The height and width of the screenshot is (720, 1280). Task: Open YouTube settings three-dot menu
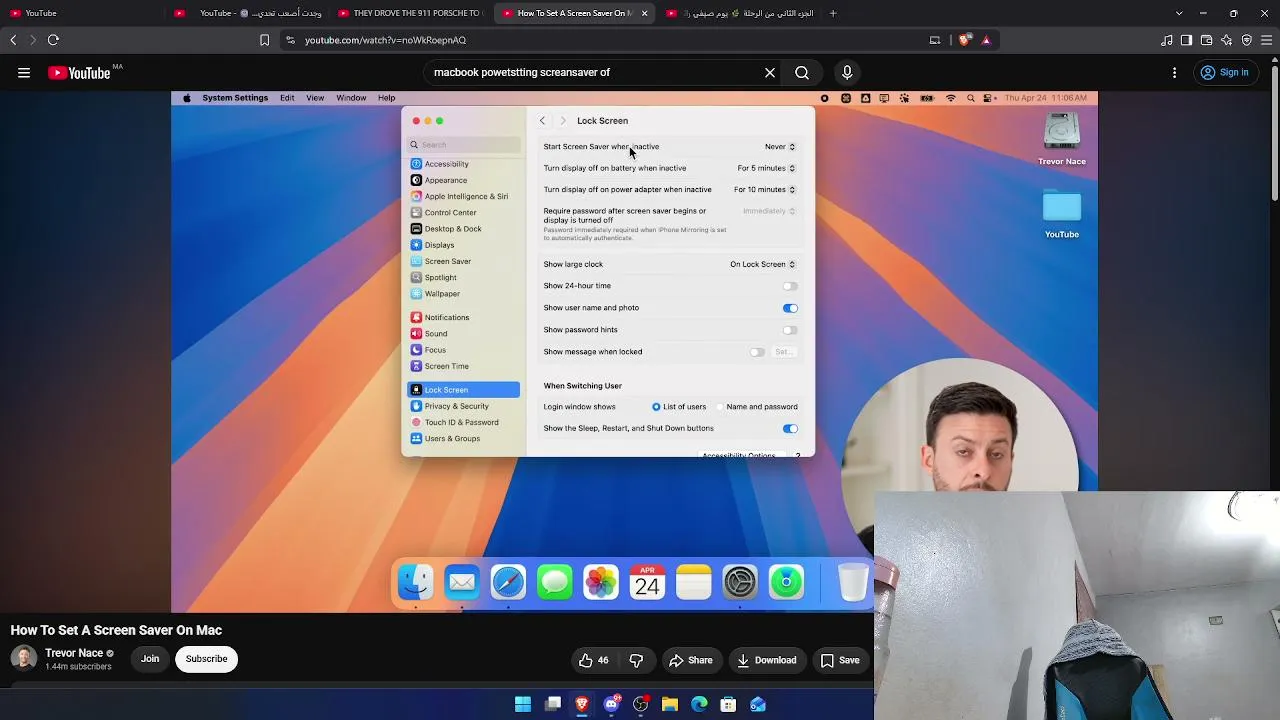coord(1174,72)
